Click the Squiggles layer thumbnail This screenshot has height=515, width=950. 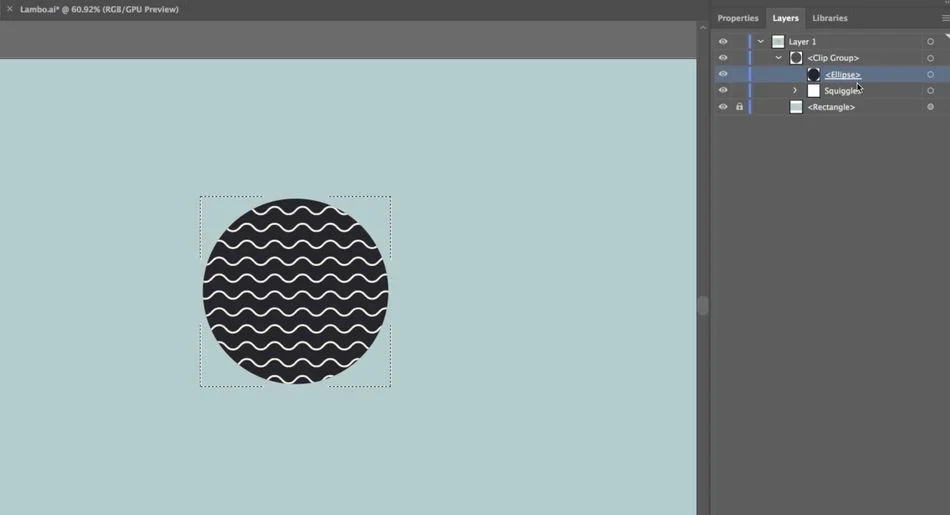point(814,91)
